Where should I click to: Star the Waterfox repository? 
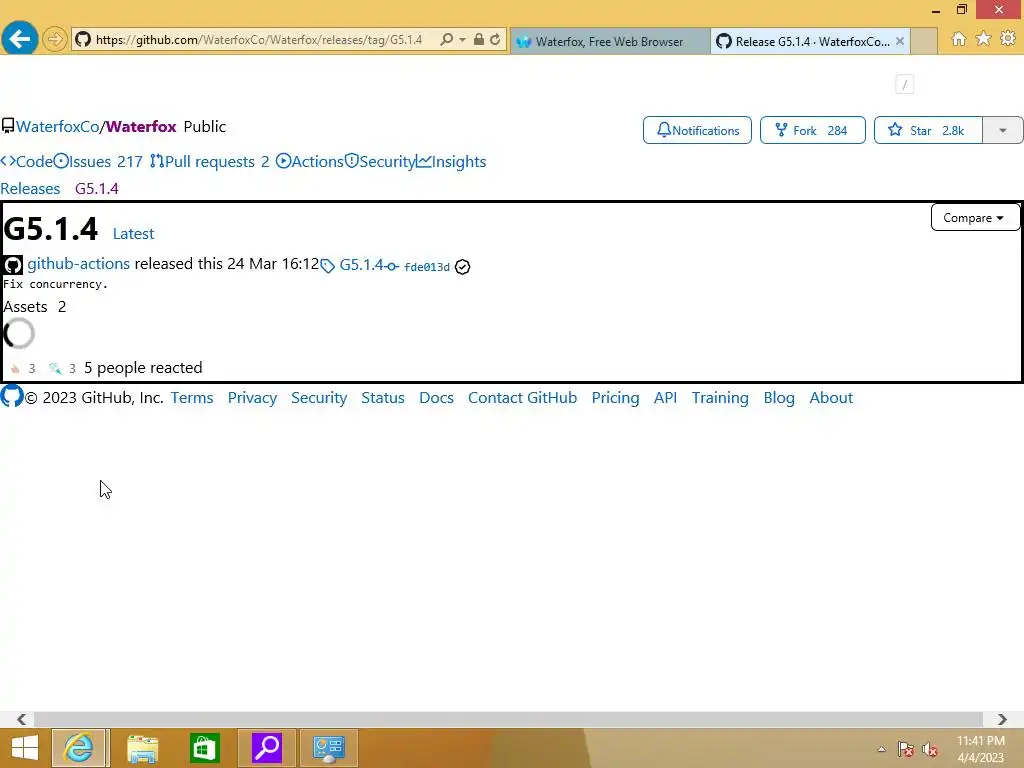tap(928, 130)
